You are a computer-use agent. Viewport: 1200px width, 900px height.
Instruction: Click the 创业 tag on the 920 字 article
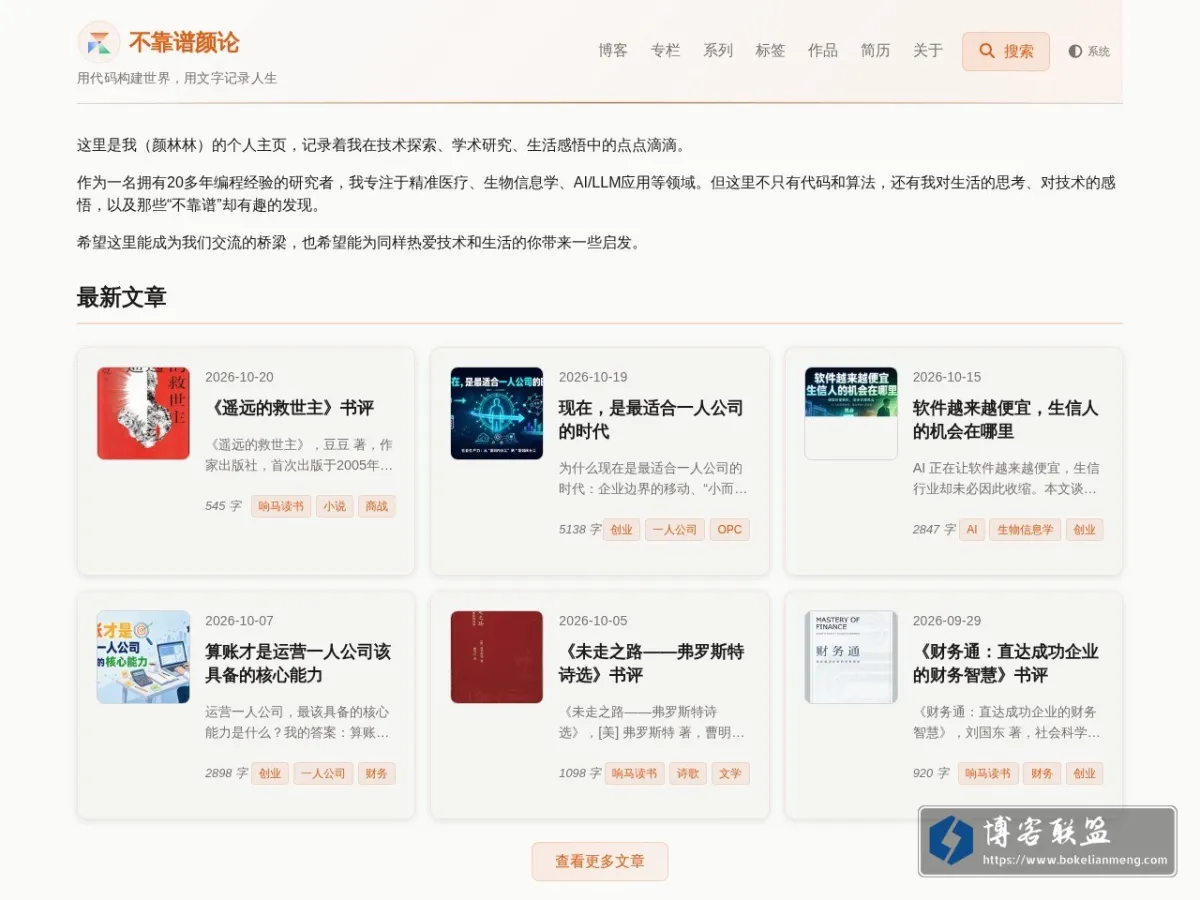pyautogui.click(x=1085, y=774)
